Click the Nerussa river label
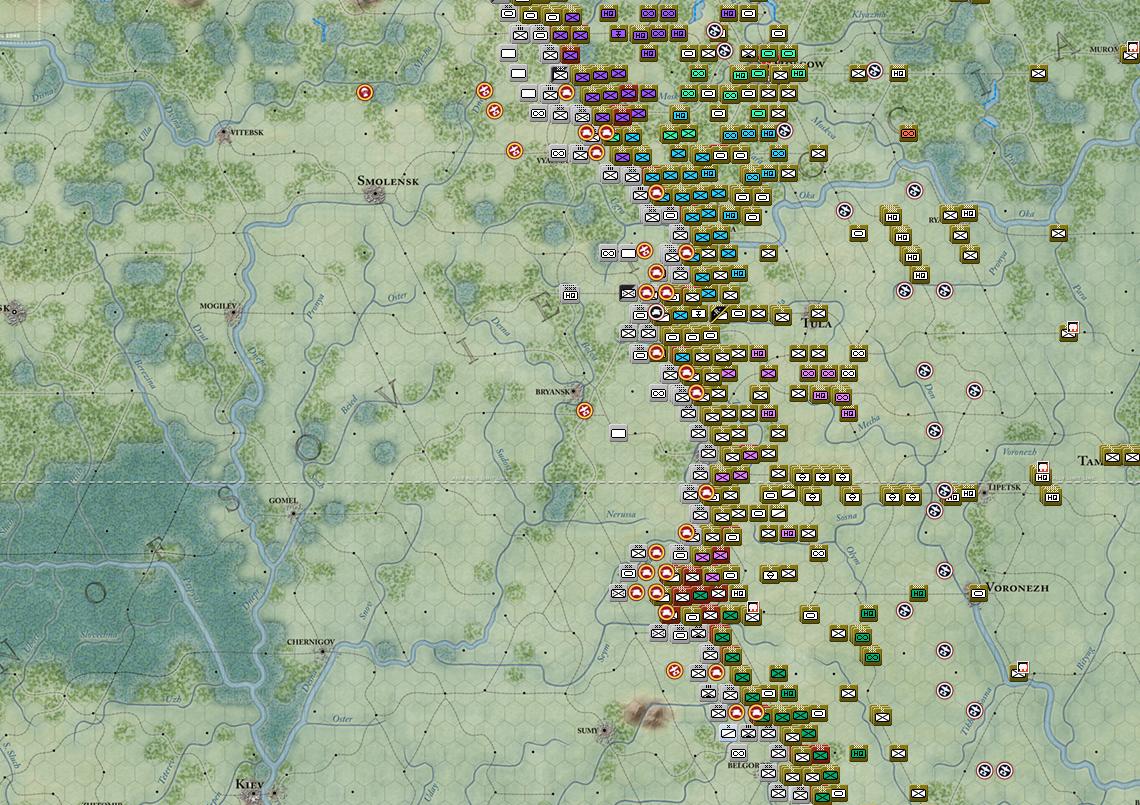Image resolution: width=1140 pixels, height=805 pixels. pos(621,514)
